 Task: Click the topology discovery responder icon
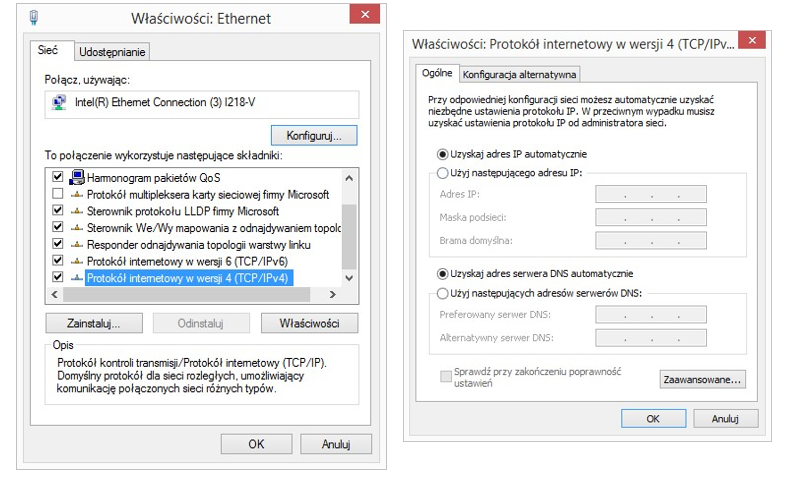tap(76, 244)
